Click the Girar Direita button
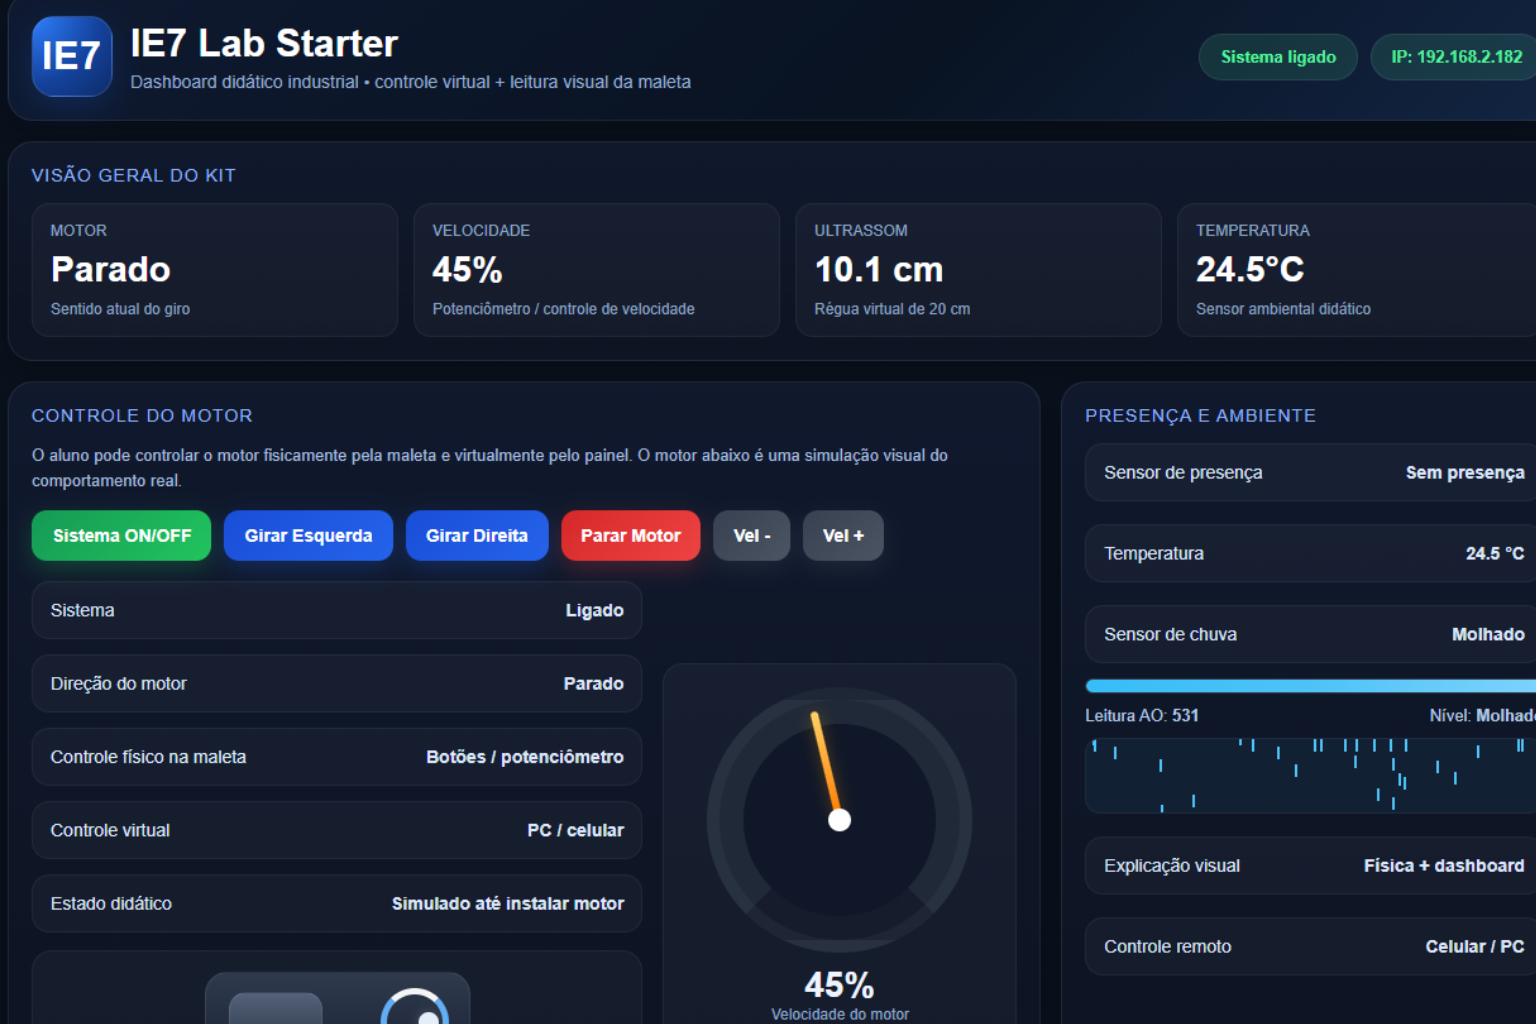 [x=477, y=536]
